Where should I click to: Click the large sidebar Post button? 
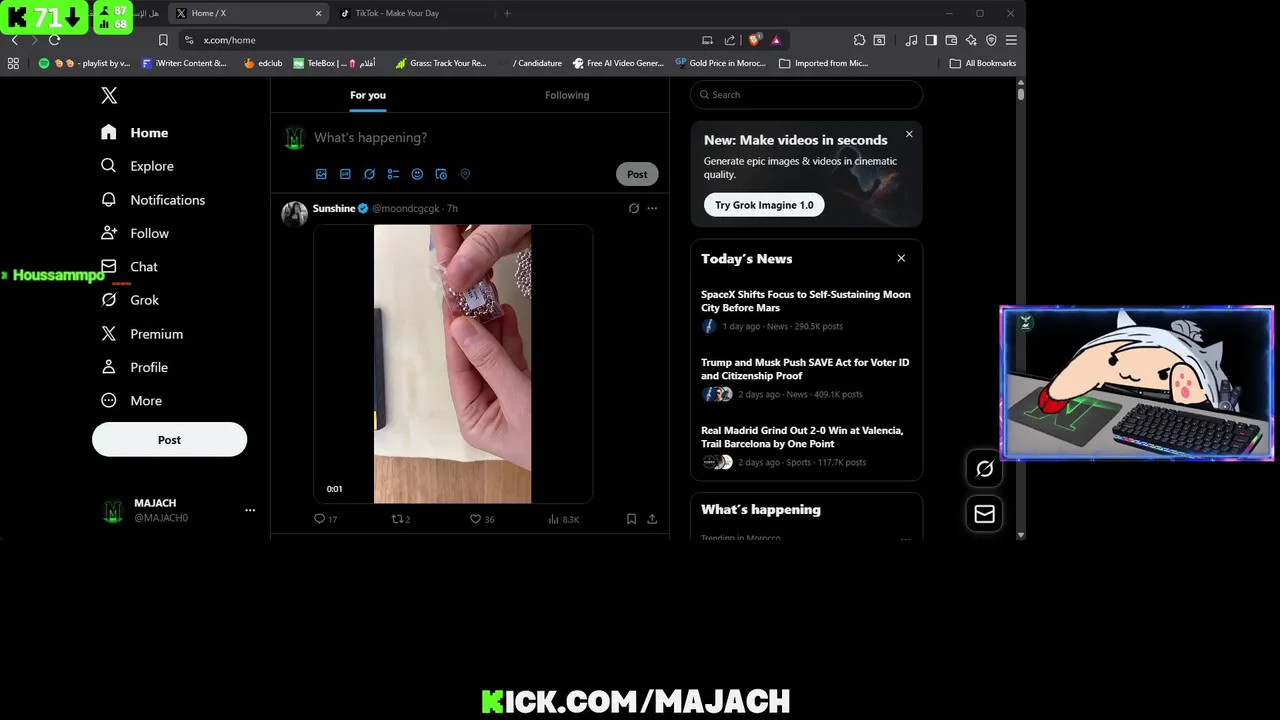(x=169, y=440)
